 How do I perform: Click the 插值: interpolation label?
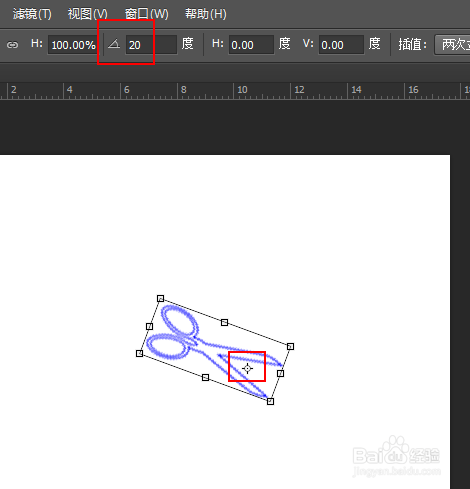(x=413, y=44)
